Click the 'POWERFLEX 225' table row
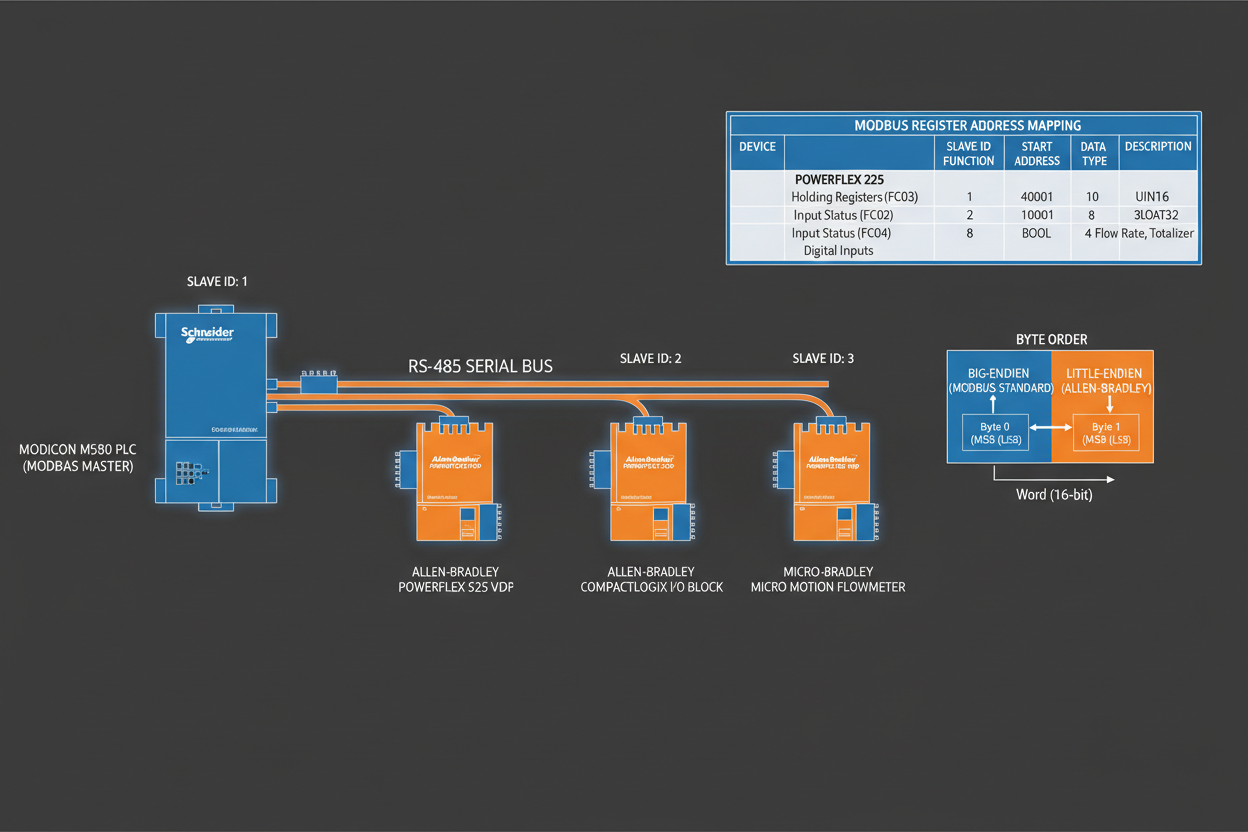 (838, 180)
